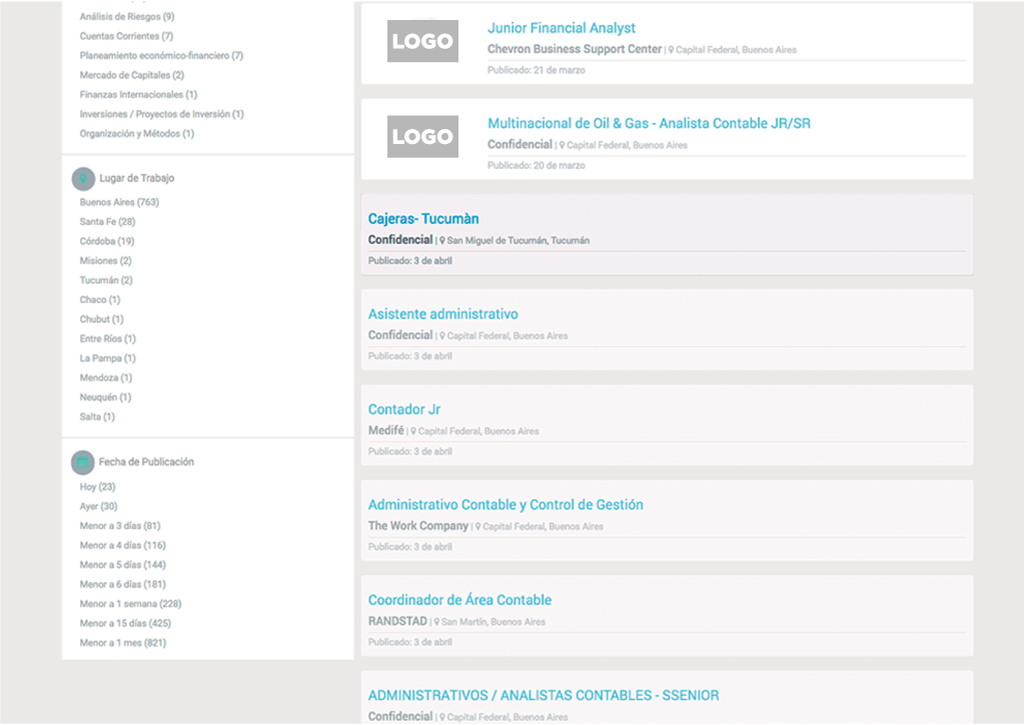
Task: Filter jobs by Buenos Aires (763)
Action: (119, 202)
